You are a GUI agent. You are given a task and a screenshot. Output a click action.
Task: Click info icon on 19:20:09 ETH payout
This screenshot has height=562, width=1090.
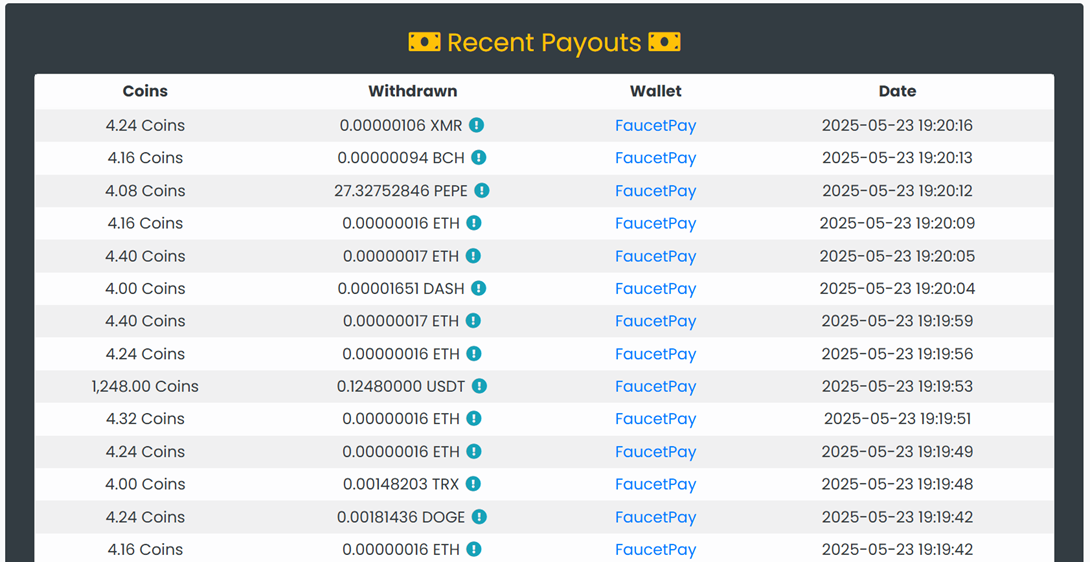(474, 223)
